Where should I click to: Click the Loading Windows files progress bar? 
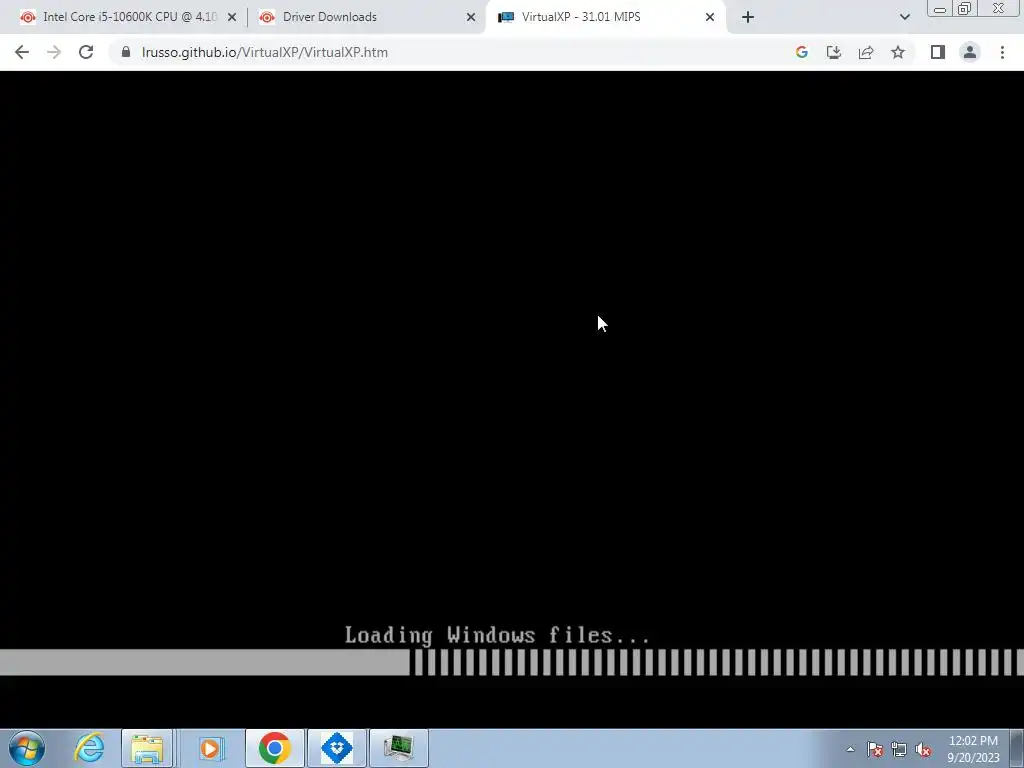click(x=512, y=662)
